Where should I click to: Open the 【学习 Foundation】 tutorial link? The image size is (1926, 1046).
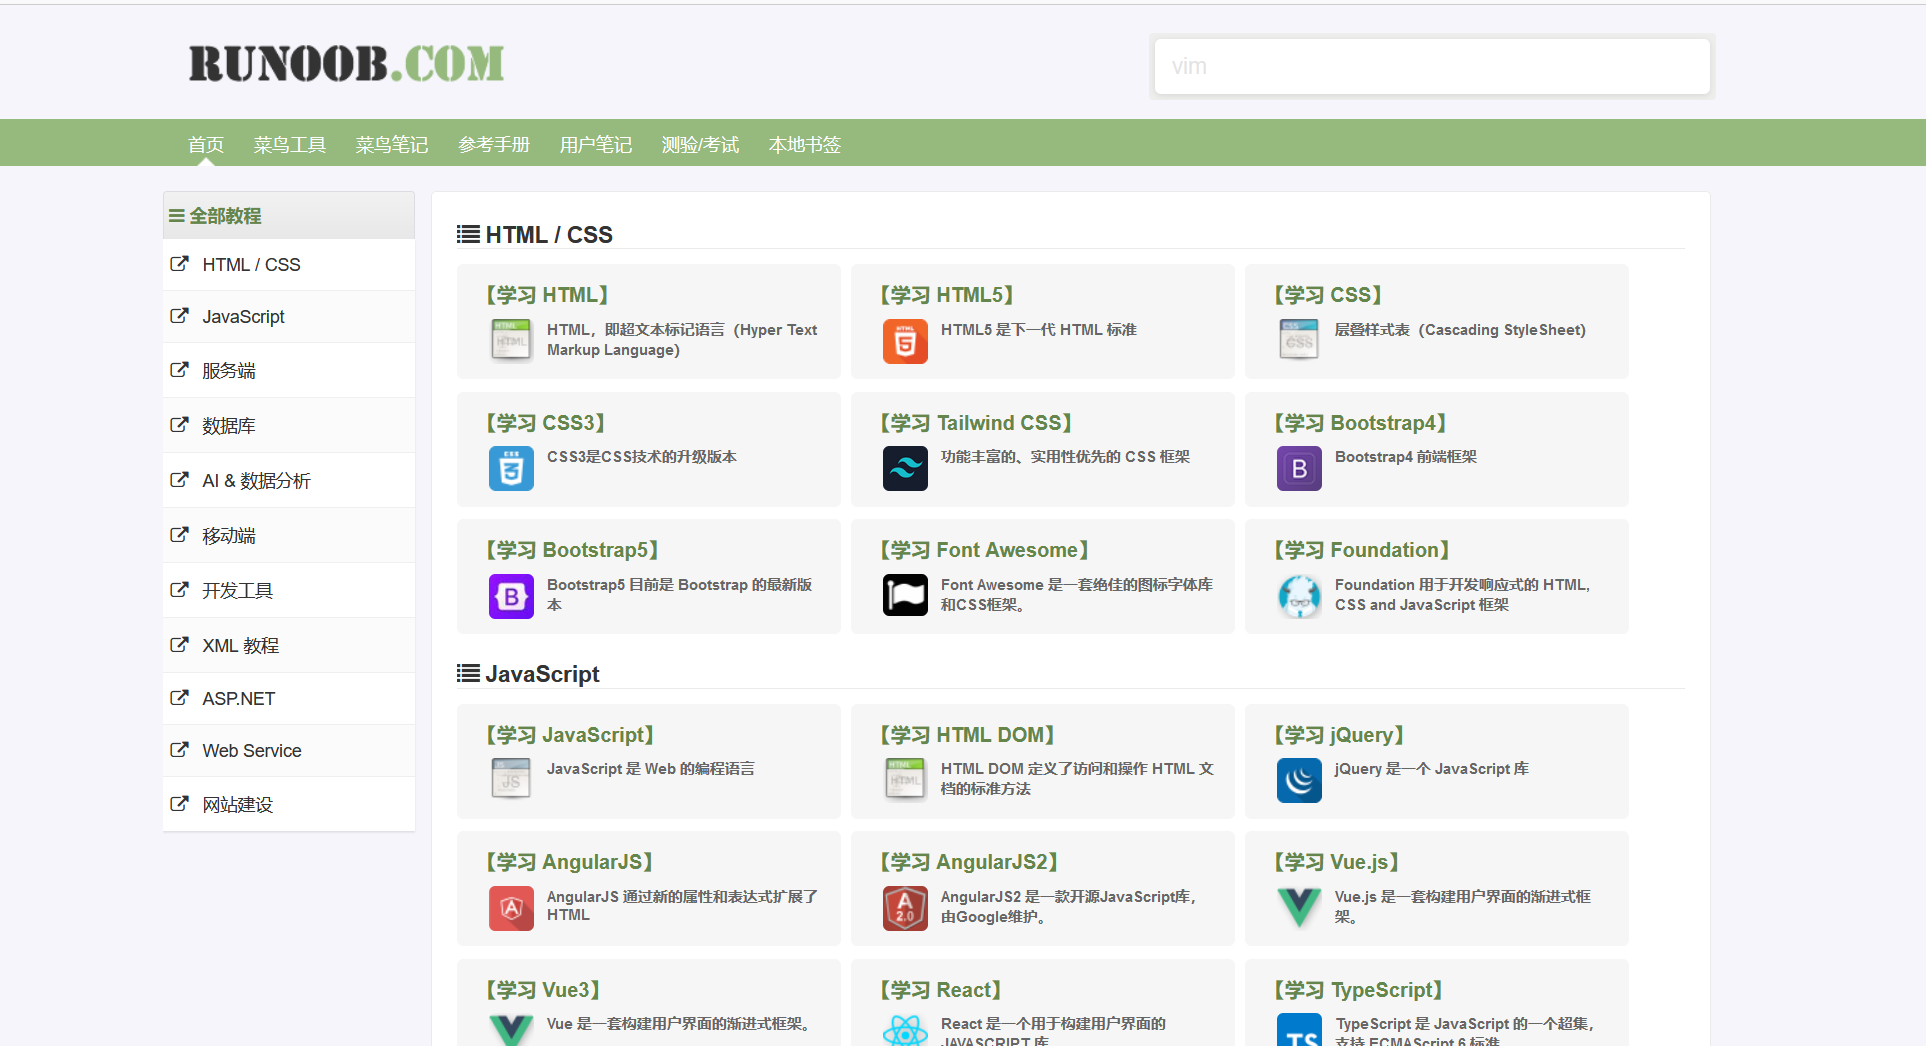(1361, 550)
